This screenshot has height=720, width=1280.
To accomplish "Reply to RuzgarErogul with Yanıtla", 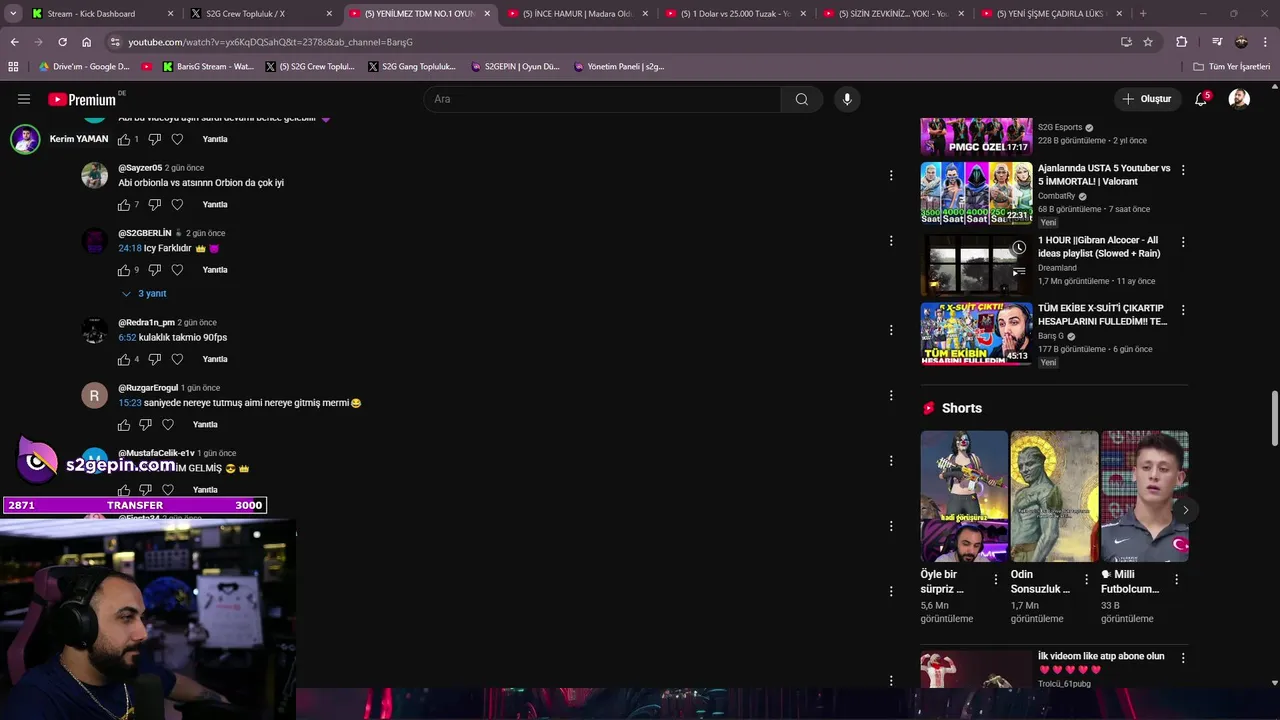I will tap(205, 425).
